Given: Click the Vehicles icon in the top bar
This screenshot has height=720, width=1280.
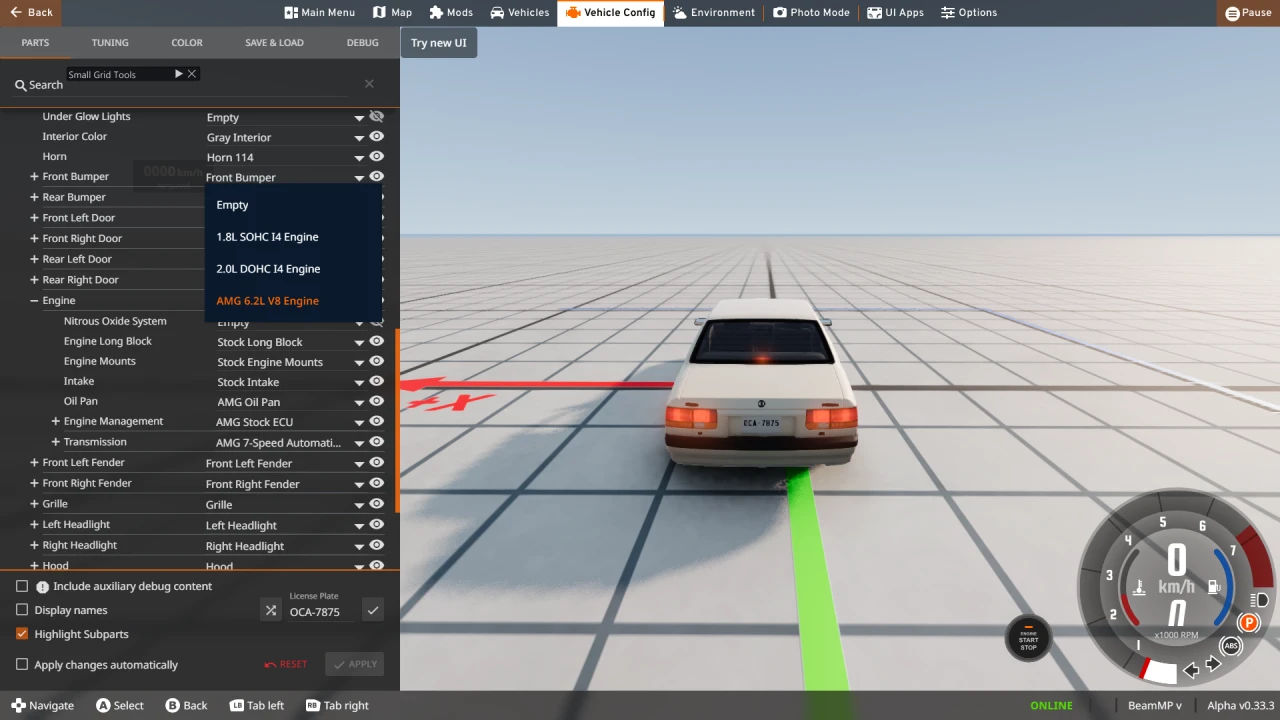Looking at the screenshot, I should [495, 12].
